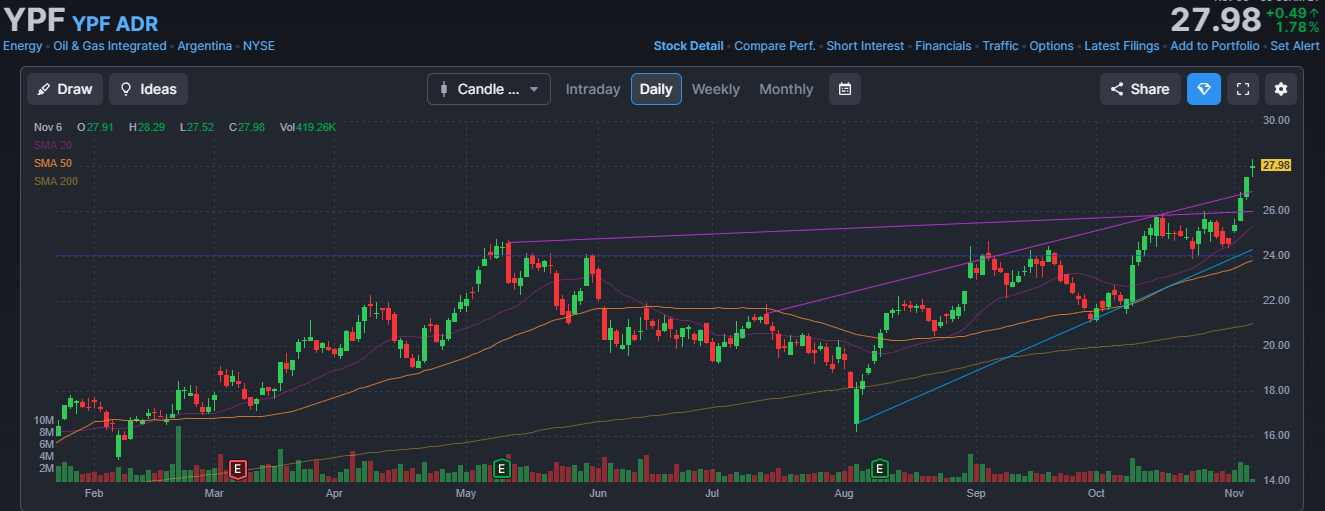The image size is (1325, 511).
Task: Toggle the SMA 20 indicator label
Action: pos(53,145)
